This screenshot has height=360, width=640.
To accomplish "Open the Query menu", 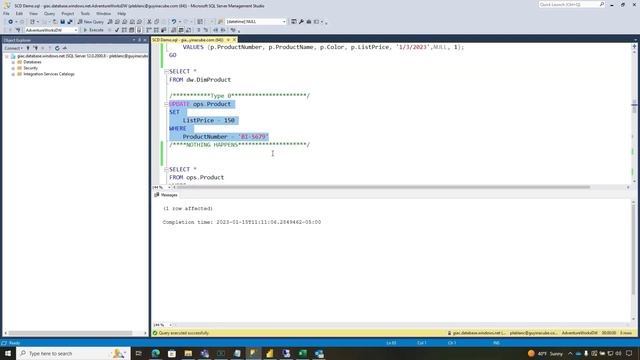I will (x=49, y=13).
